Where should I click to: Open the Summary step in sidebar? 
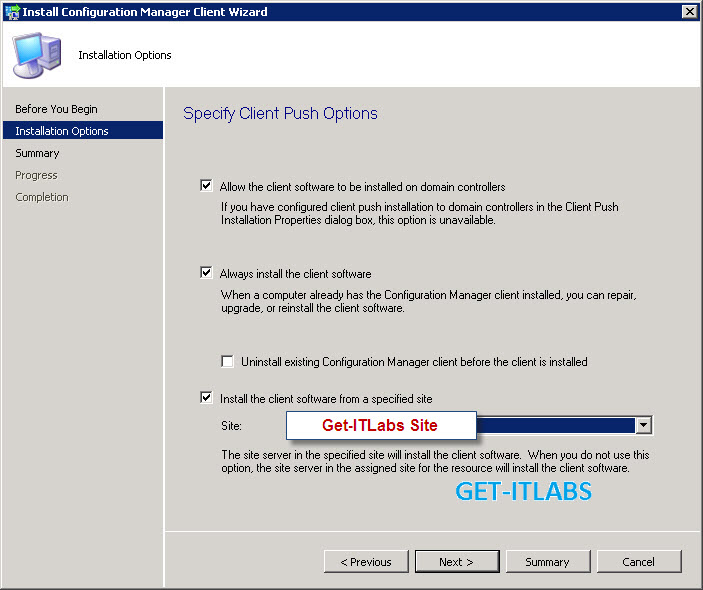pos(37,153)
